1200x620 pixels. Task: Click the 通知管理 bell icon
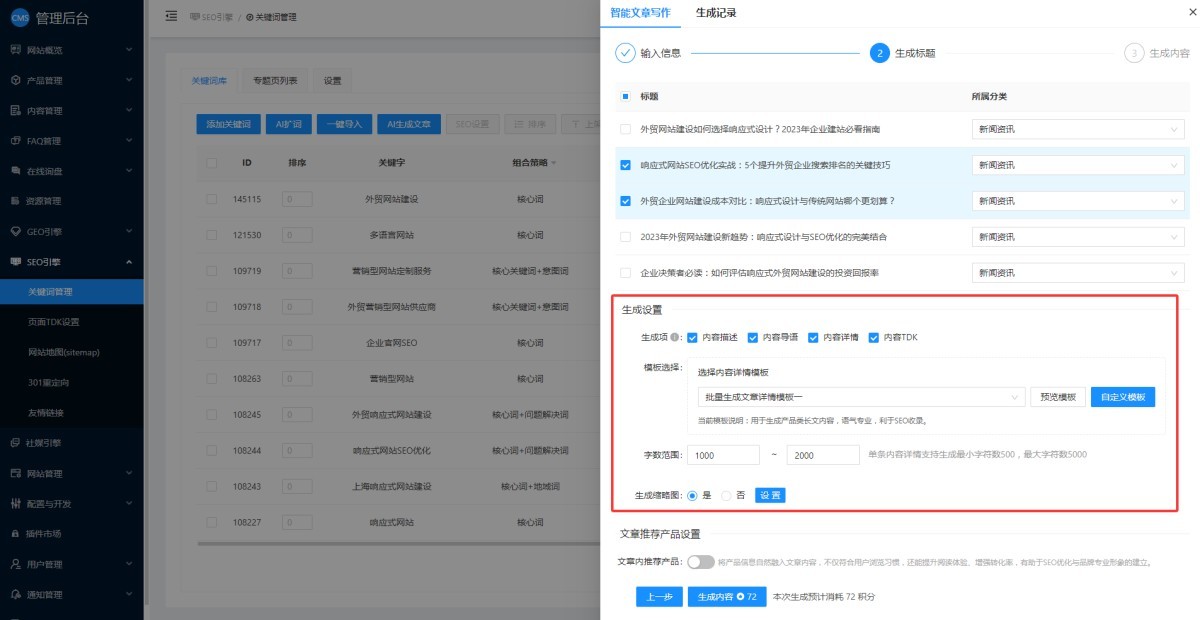(15, 594)
